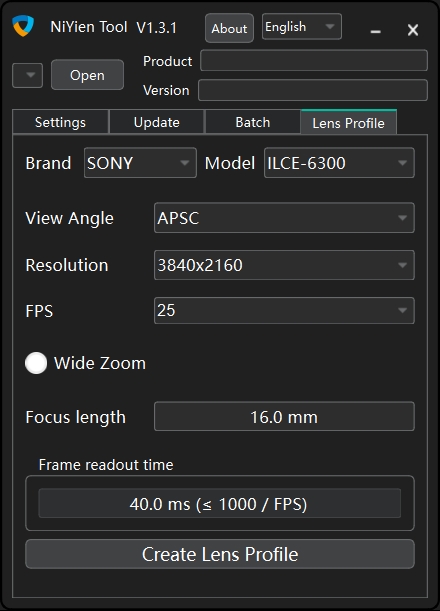Image resolution: width=440 pixels, height=611 pixels.
Task: Open the English language dropdown
Action: 302,26
